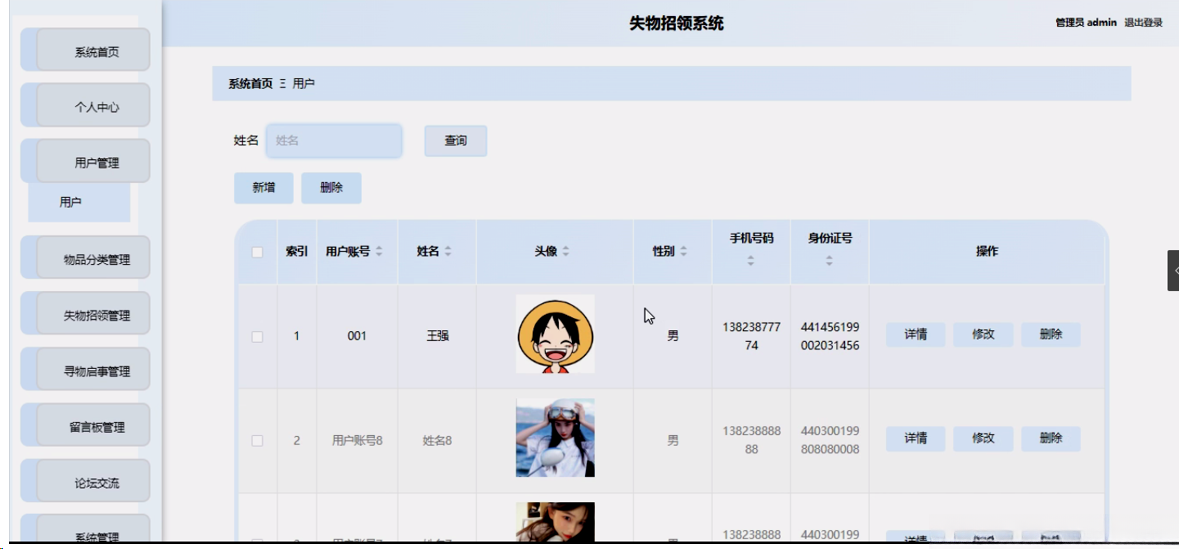Click the 新增 button
1179x549 pixels.
click(x=263, y=188)
